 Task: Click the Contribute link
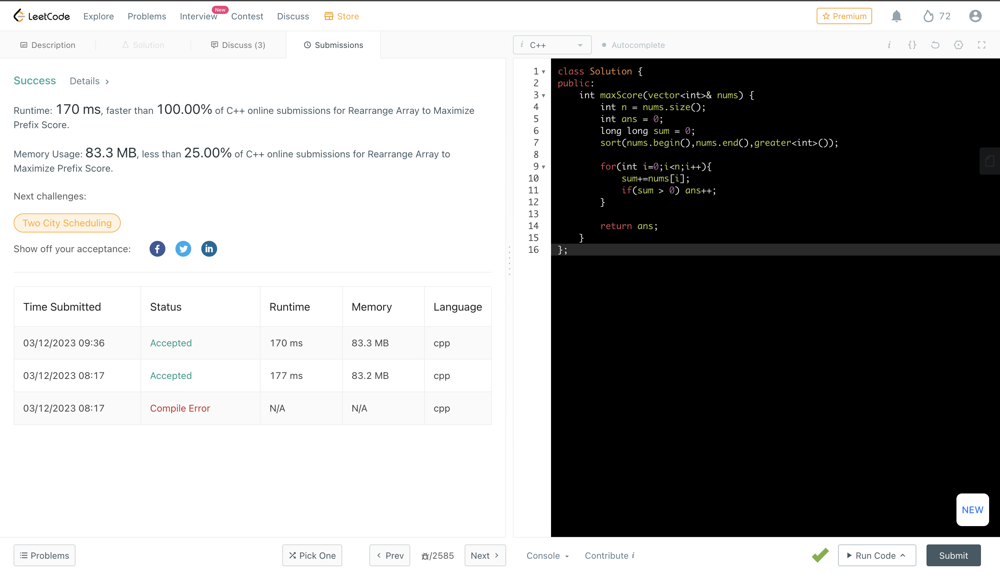(x=607, y=555)
